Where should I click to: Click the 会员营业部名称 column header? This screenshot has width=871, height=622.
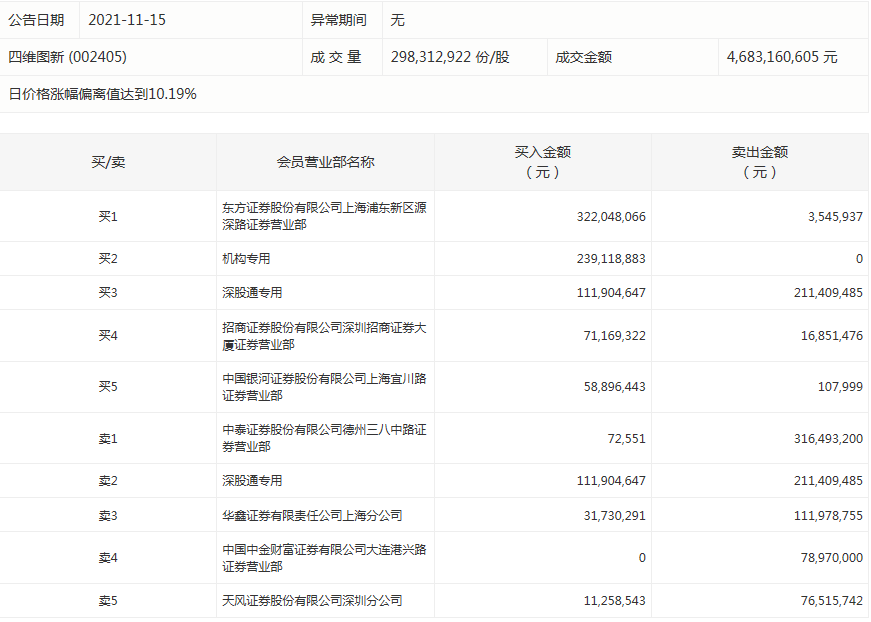(326, 162)
